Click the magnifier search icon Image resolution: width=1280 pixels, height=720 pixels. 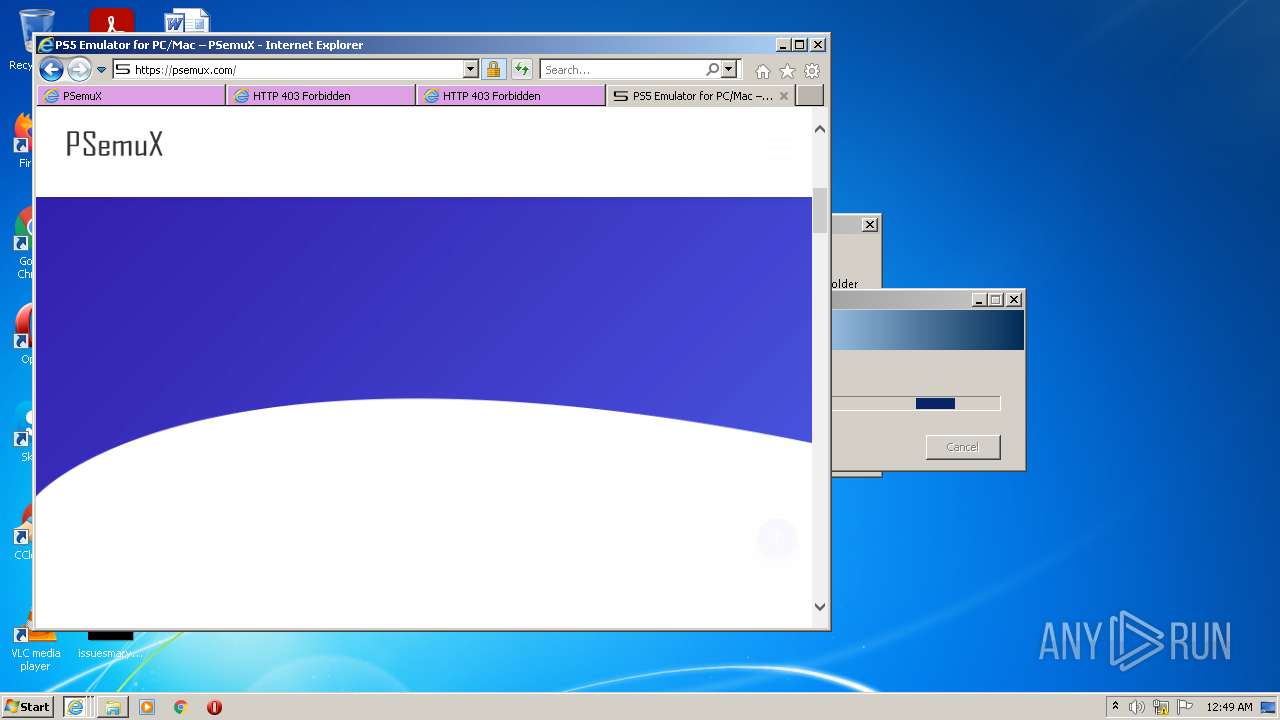[x=712, y=70]
